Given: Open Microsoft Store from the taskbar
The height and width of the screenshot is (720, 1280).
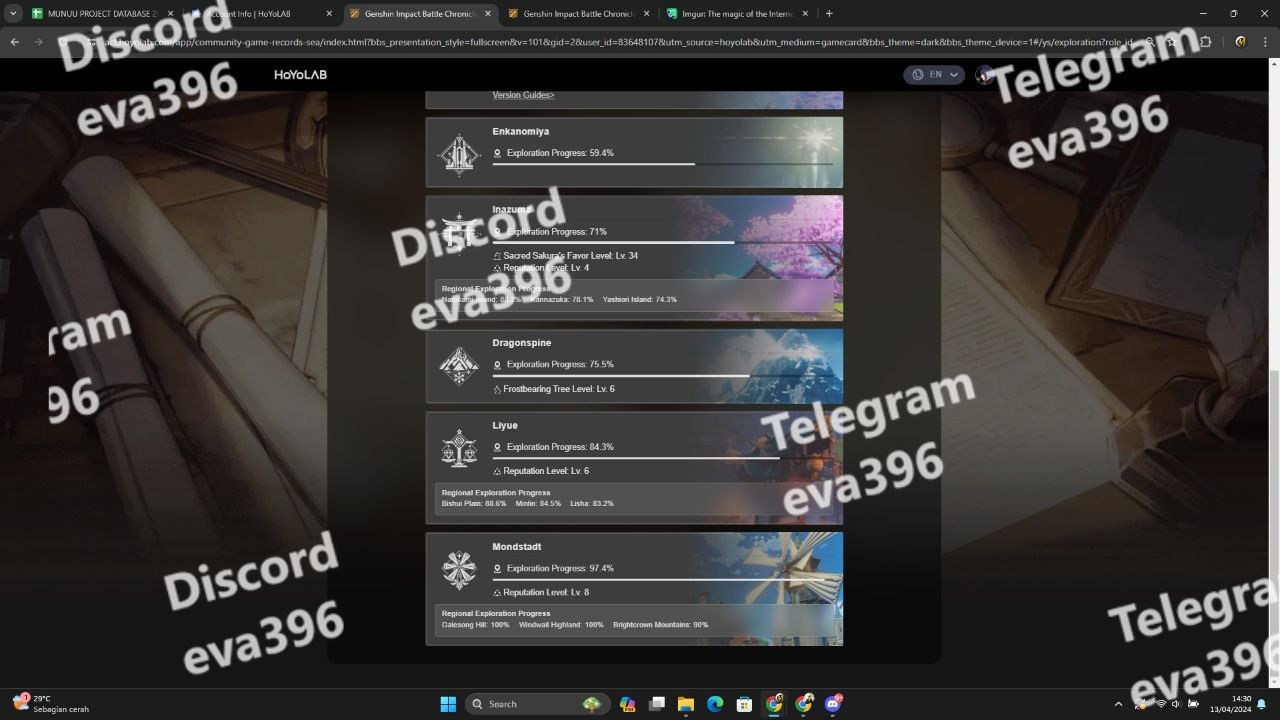Looking at the screenshot, I should [744, 704].
